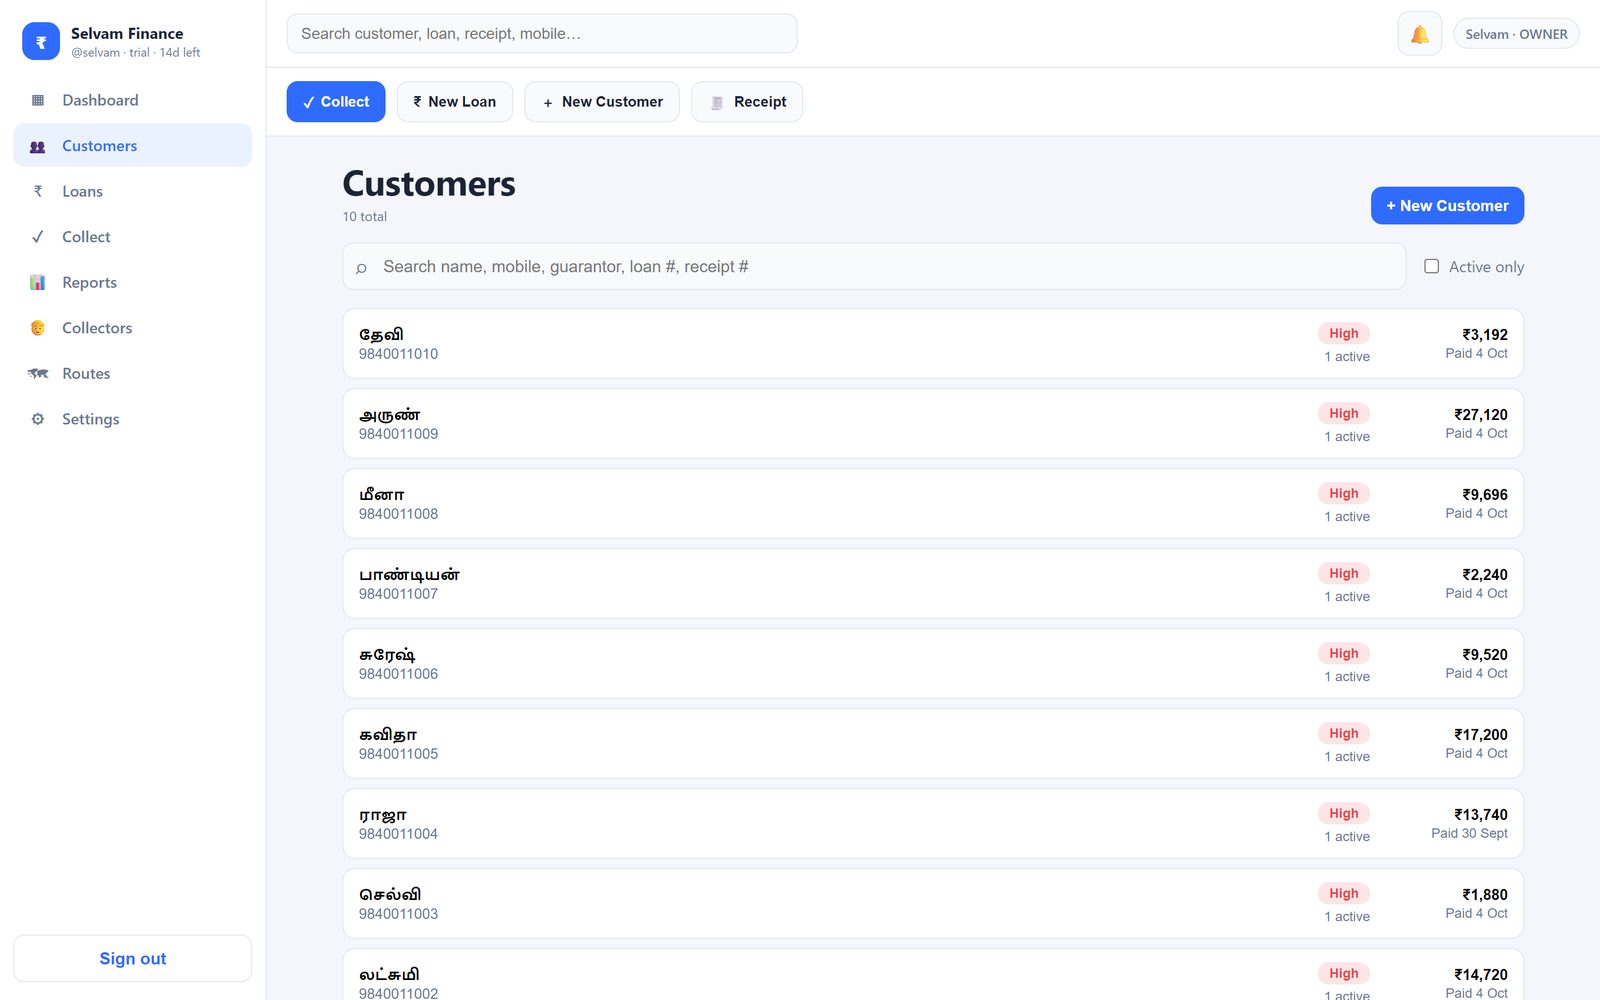Screen dimensions: 1600x1000
Task: Open Settings page
Action: point(132,419)
